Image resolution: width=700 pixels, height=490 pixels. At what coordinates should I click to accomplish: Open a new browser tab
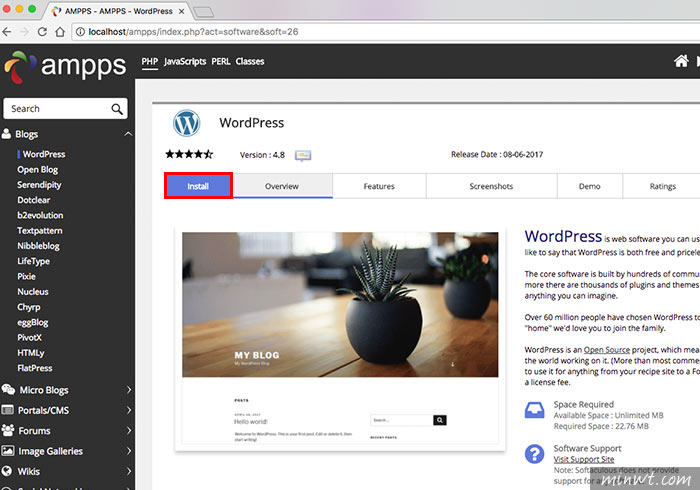[x=204, y=12]
